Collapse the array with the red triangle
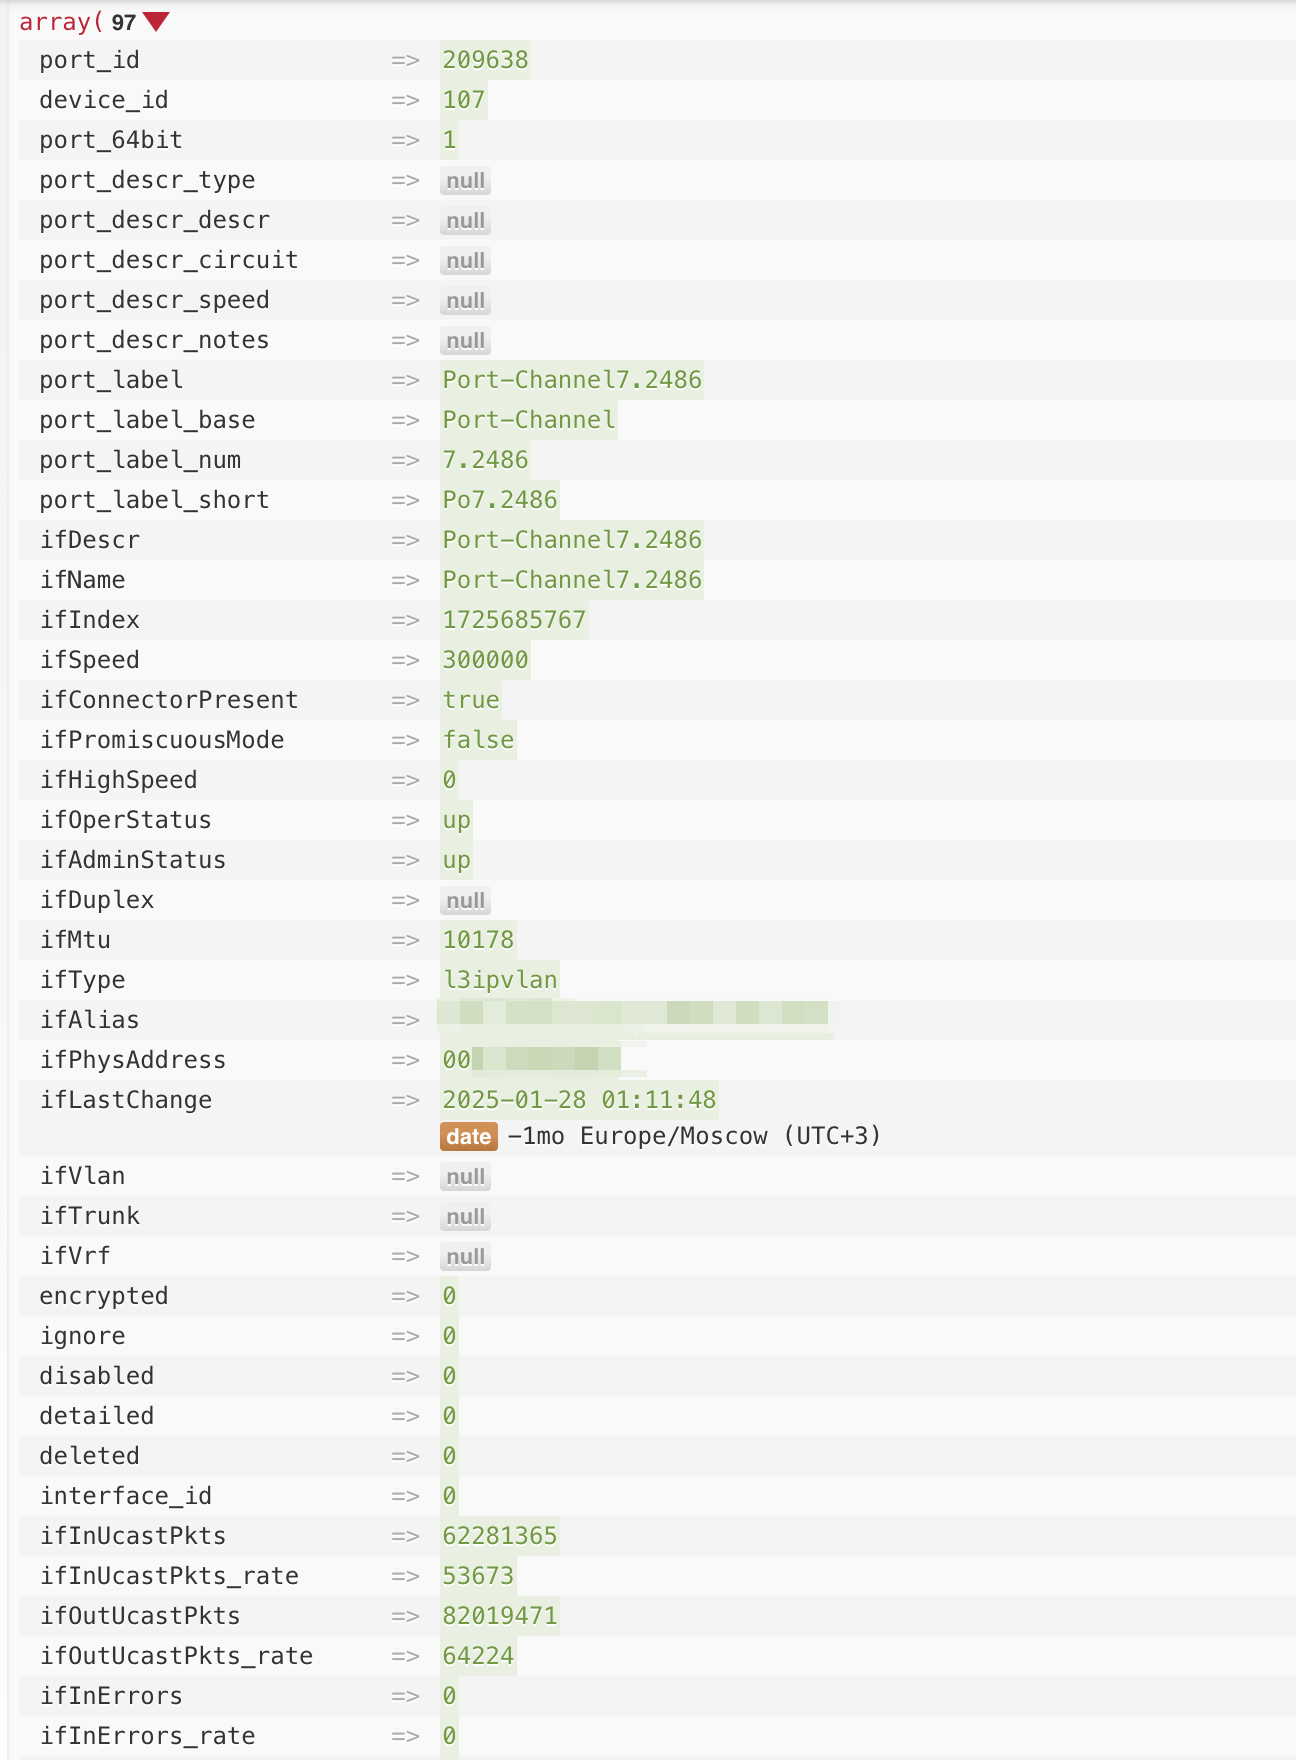1296x1760 pixels. tap(156, 22)
